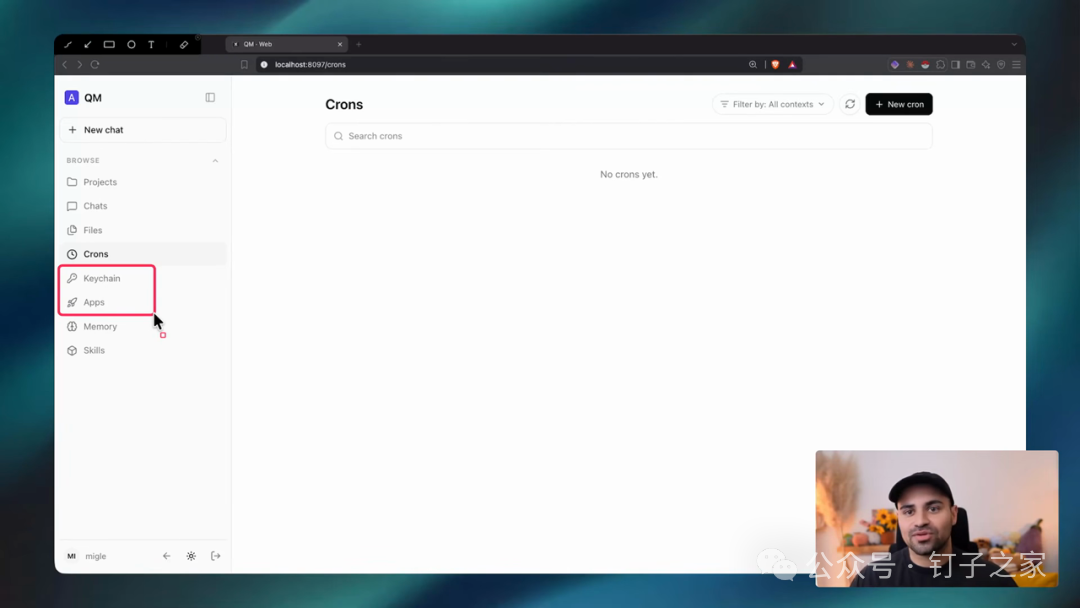Open Brave VPN shield icon
Viewport: 1080px width, 608px height.
pos(1001,65)
